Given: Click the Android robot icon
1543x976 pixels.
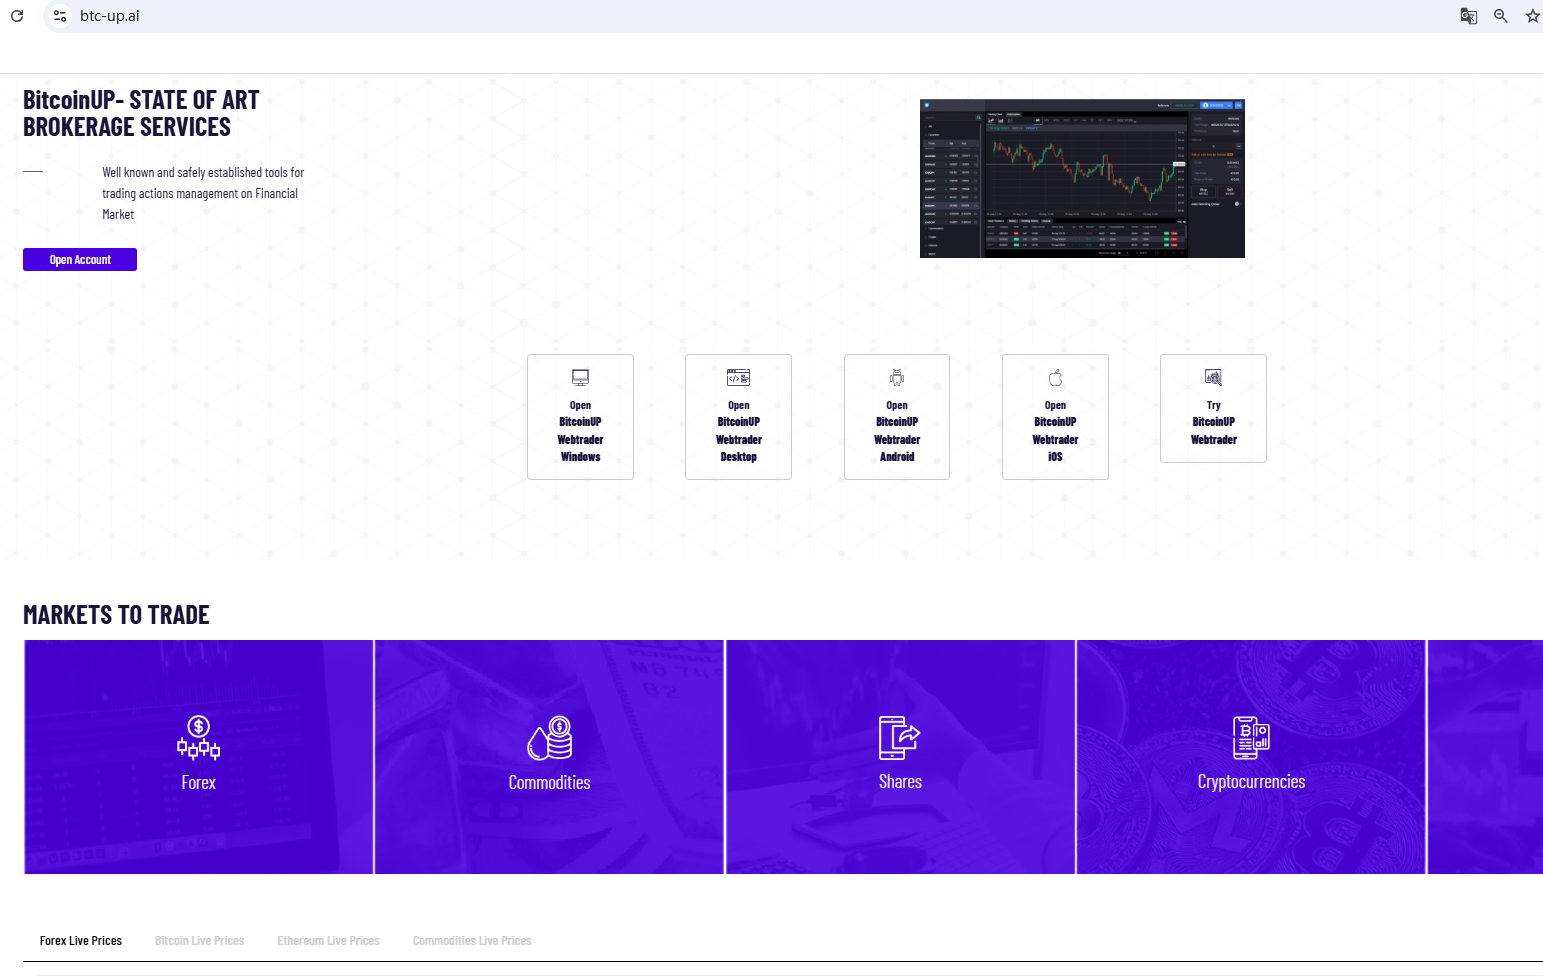Looking at the screenshot, I should click(x=897, y=377).
